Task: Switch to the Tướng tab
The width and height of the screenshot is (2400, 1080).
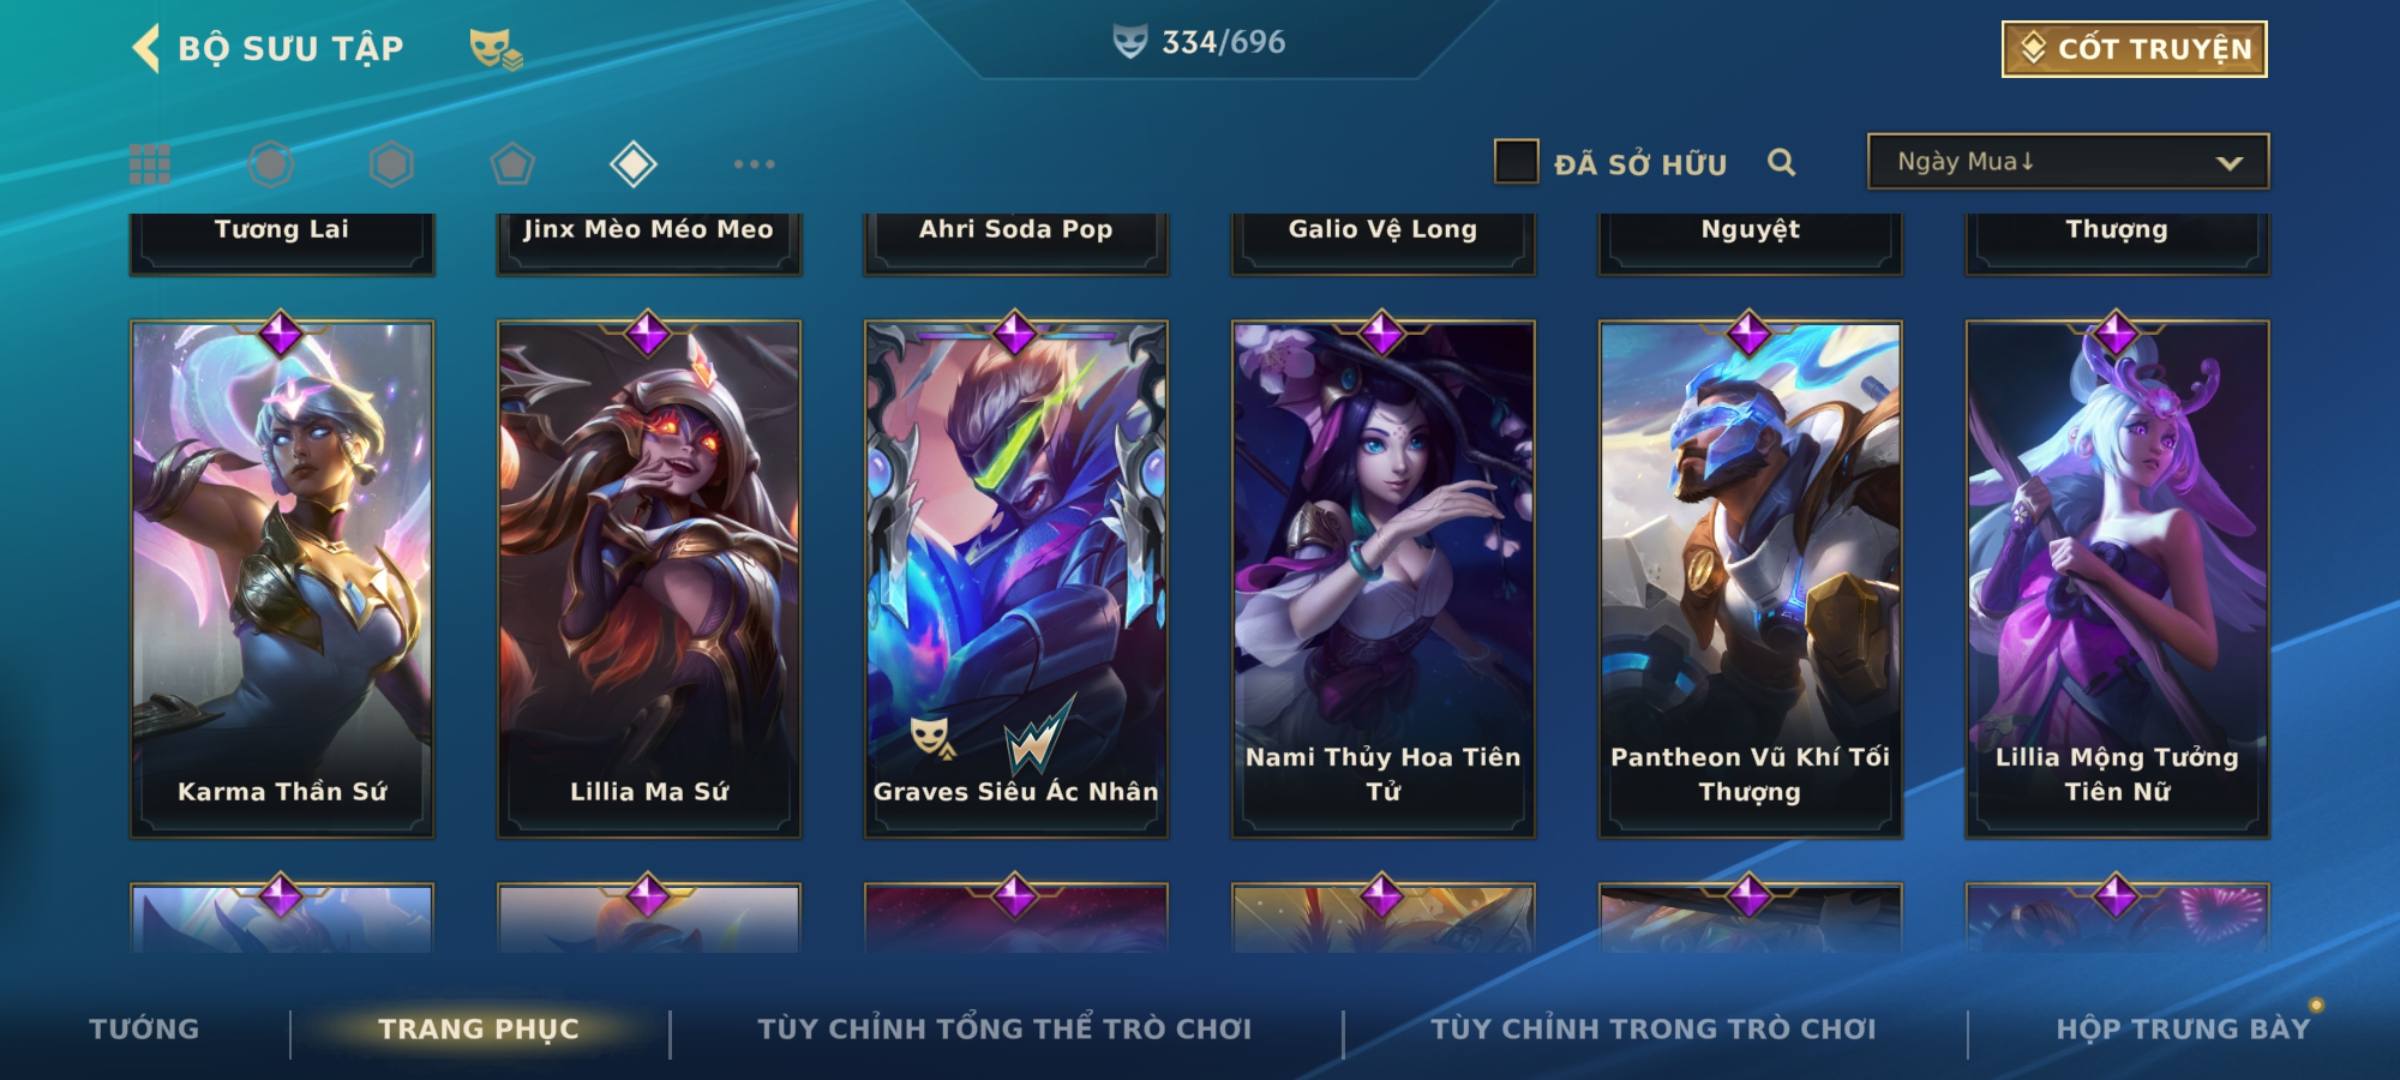Action: pyautogui.click(x=144, y=1029)
